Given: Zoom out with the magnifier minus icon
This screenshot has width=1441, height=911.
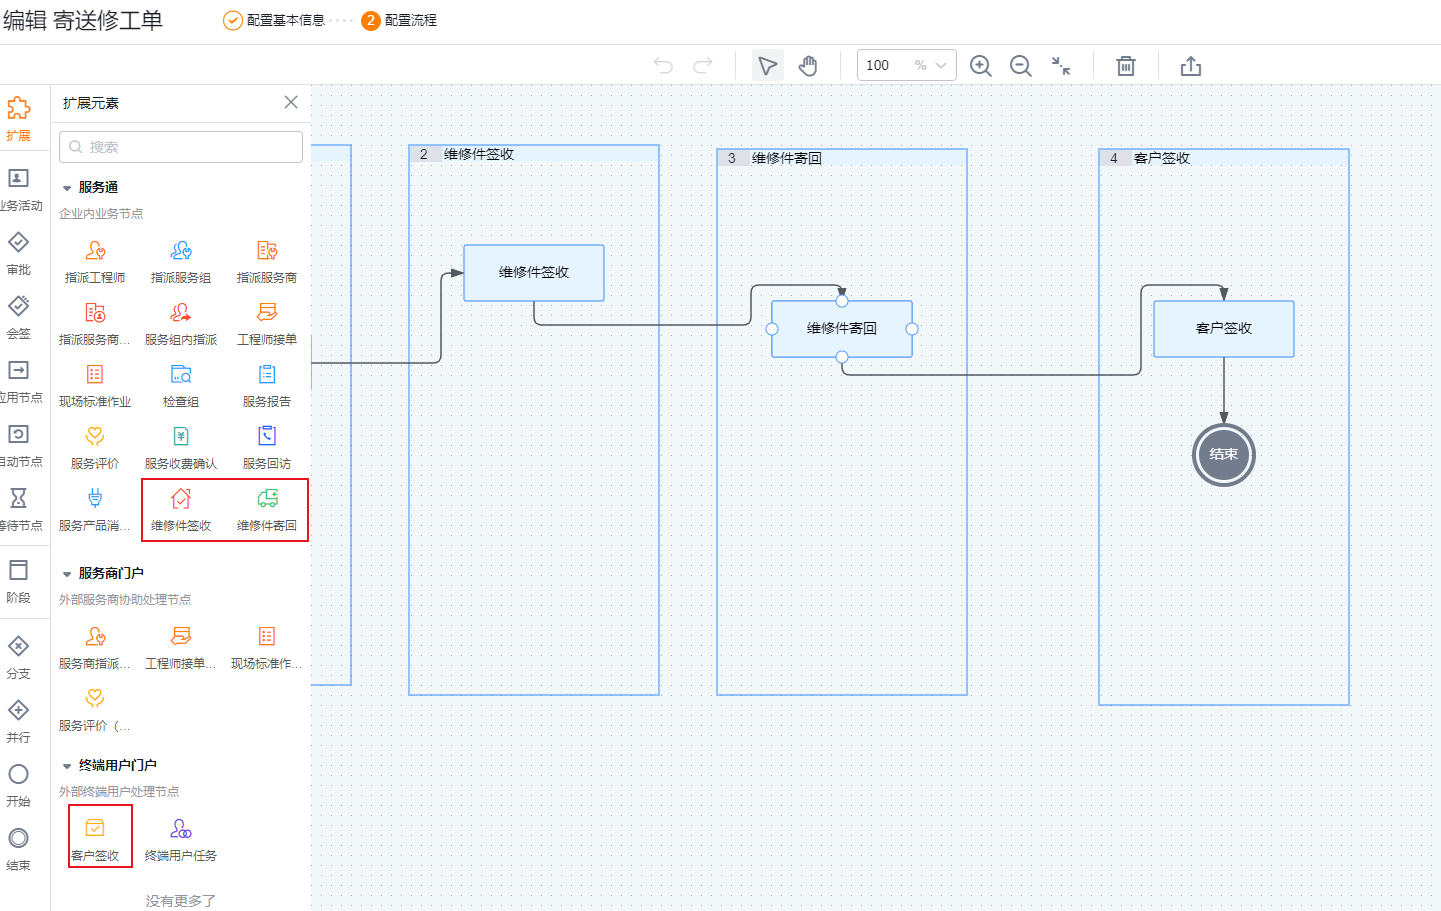Looking at the screenshot, I should coord(1021,66).
